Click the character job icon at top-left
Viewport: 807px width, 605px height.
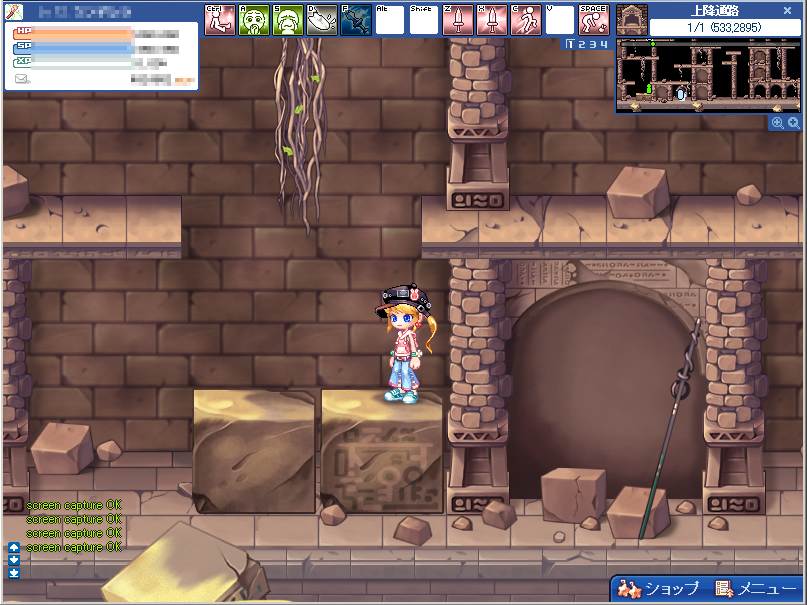click(x=13, y=11)
